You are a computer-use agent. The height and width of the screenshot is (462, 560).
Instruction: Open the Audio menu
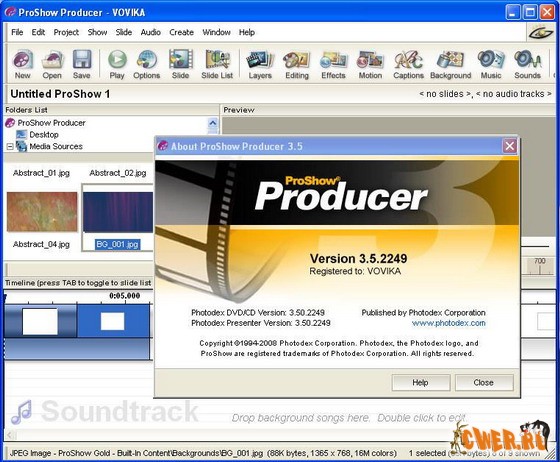(x=150, y=32)
